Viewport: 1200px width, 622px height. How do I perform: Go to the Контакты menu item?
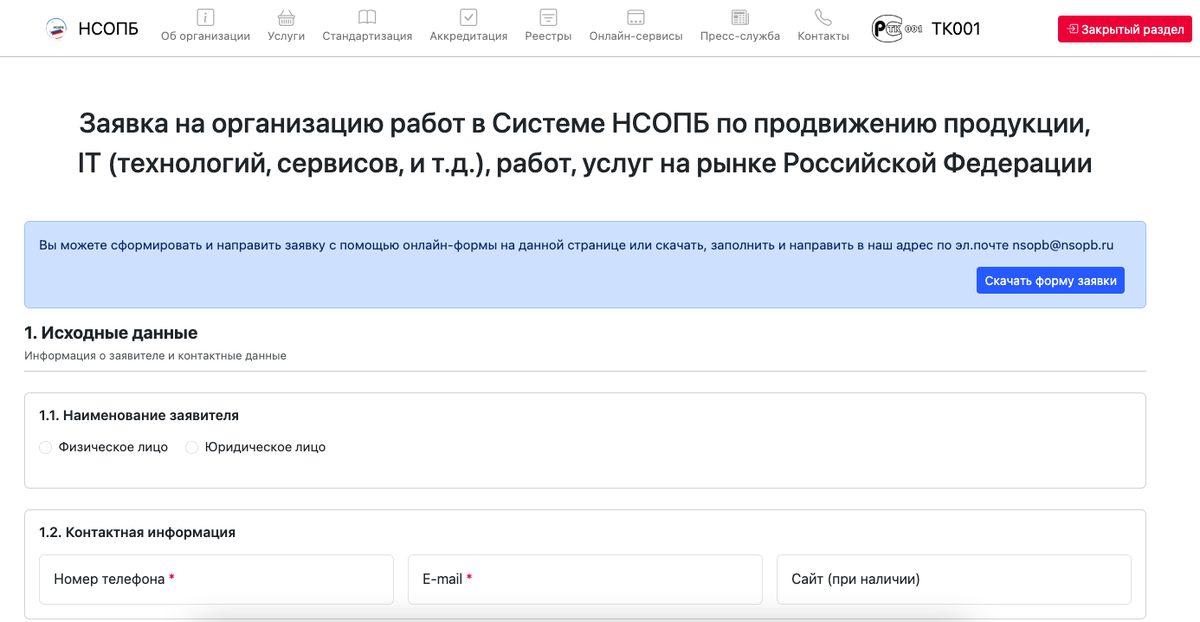(x=823, y=36)
